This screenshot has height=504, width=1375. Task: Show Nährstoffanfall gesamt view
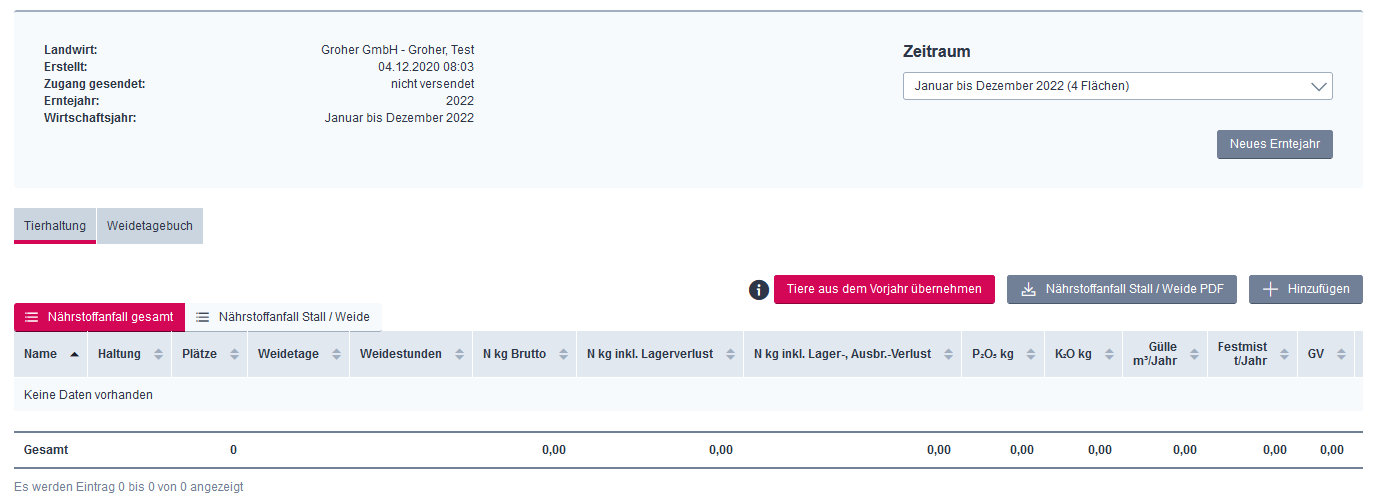pos(99,317)
